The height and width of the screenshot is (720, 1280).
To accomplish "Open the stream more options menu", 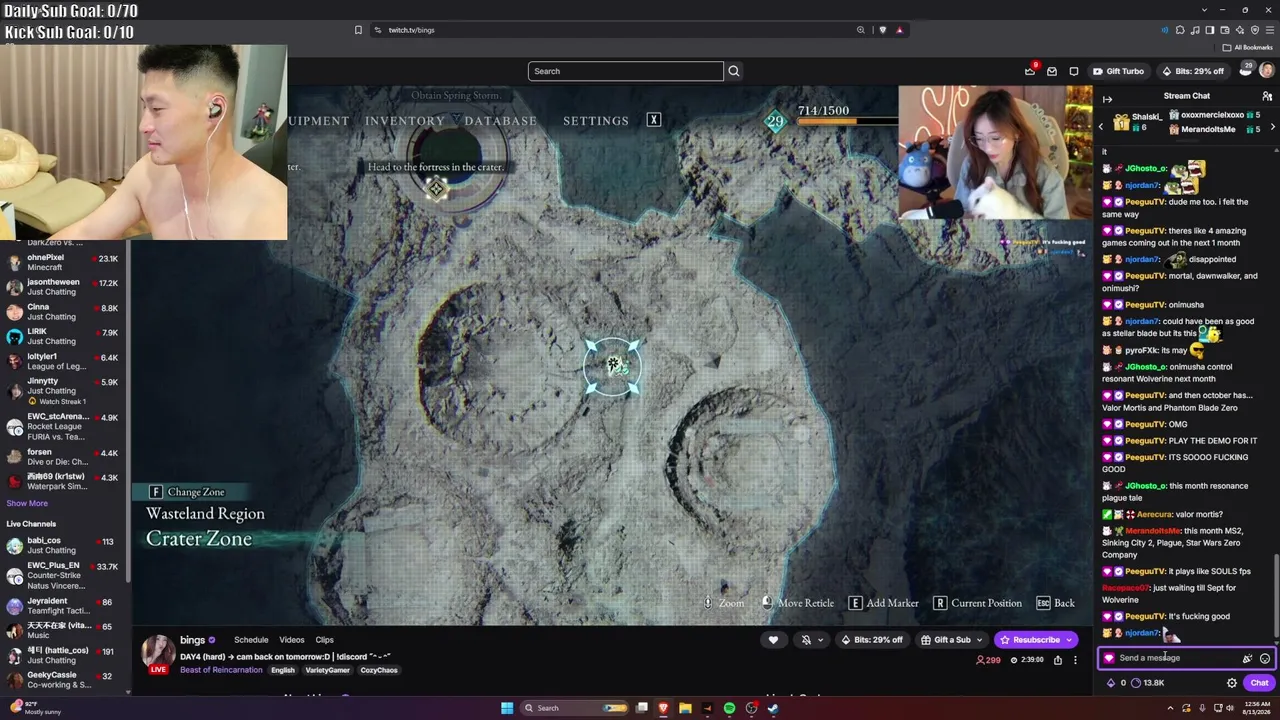I will coord(1076,660).
